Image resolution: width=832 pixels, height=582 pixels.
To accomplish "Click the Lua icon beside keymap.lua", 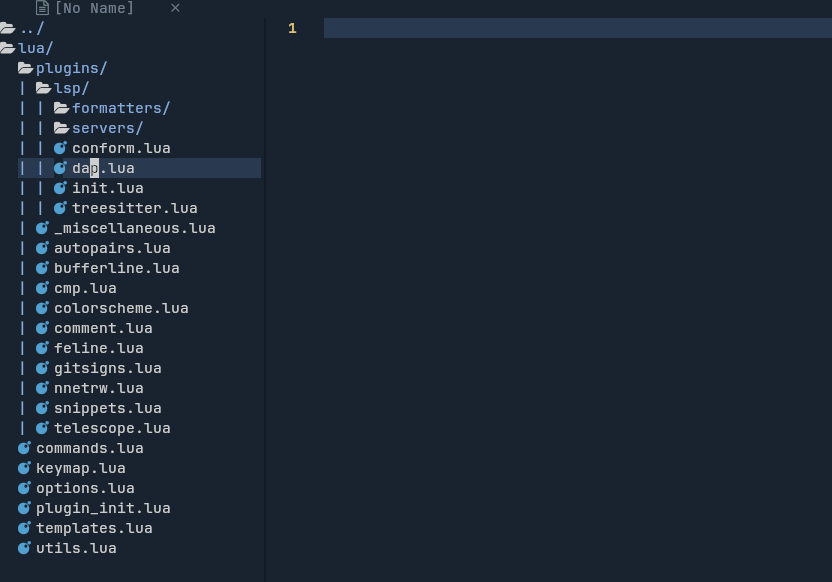I will (24, 468).
